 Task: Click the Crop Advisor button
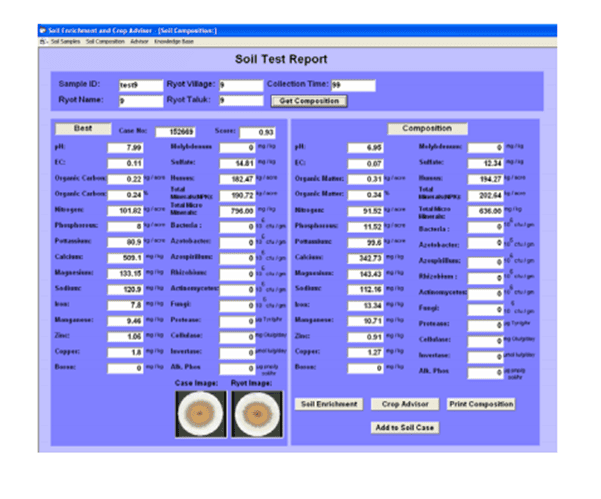(x=405, y=404)
